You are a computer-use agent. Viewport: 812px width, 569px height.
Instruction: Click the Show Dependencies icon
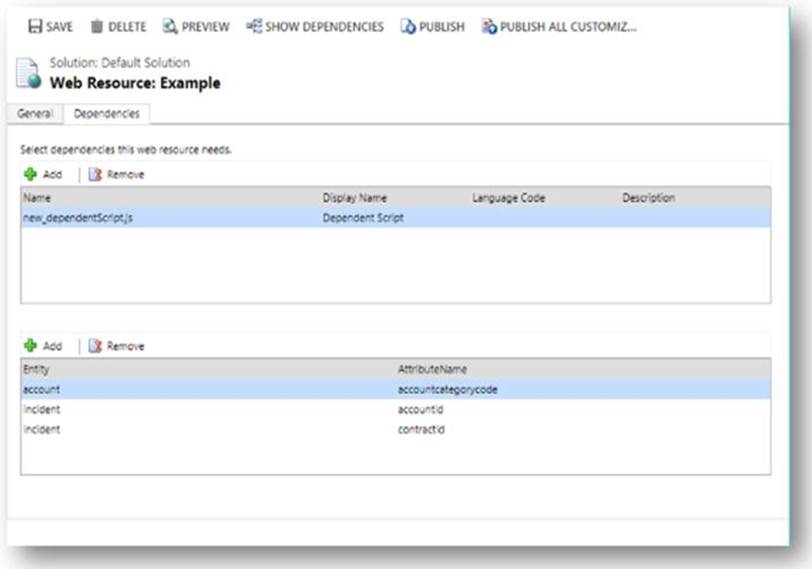(x=254, y=27)
